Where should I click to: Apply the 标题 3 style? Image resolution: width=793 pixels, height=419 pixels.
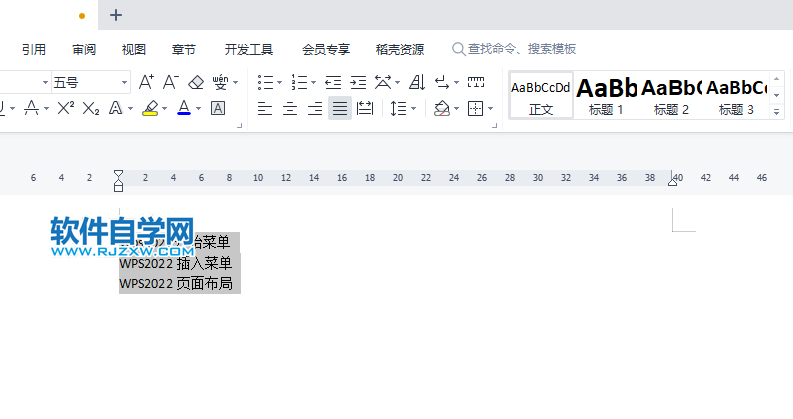coord(736,96)
